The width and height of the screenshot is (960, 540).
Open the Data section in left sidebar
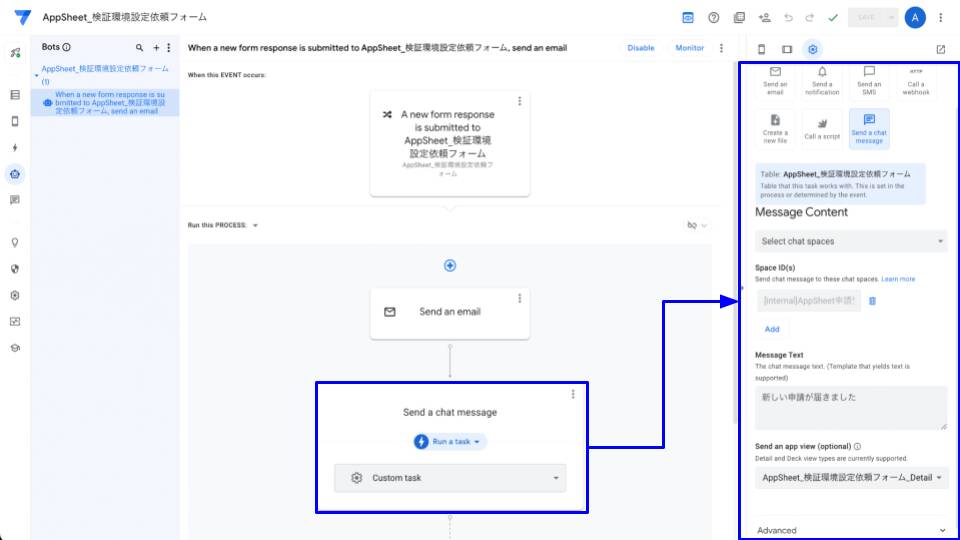[15, 95]
